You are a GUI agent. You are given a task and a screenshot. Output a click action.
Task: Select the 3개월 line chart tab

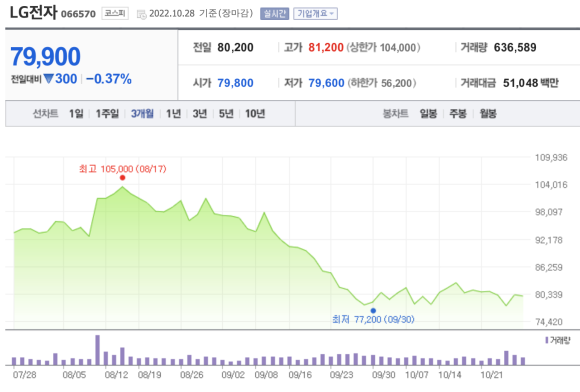point(142,114)
